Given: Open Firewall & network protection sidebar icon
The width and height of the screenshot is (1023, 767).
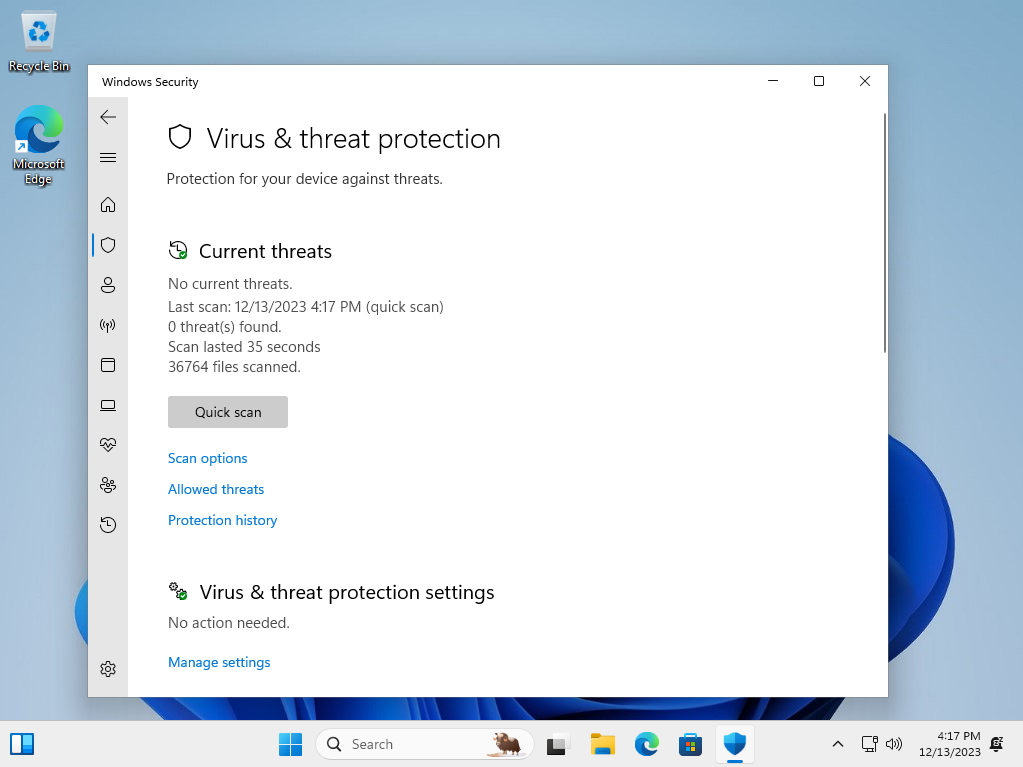Looking at the screenshot, I should click(108, 325).
